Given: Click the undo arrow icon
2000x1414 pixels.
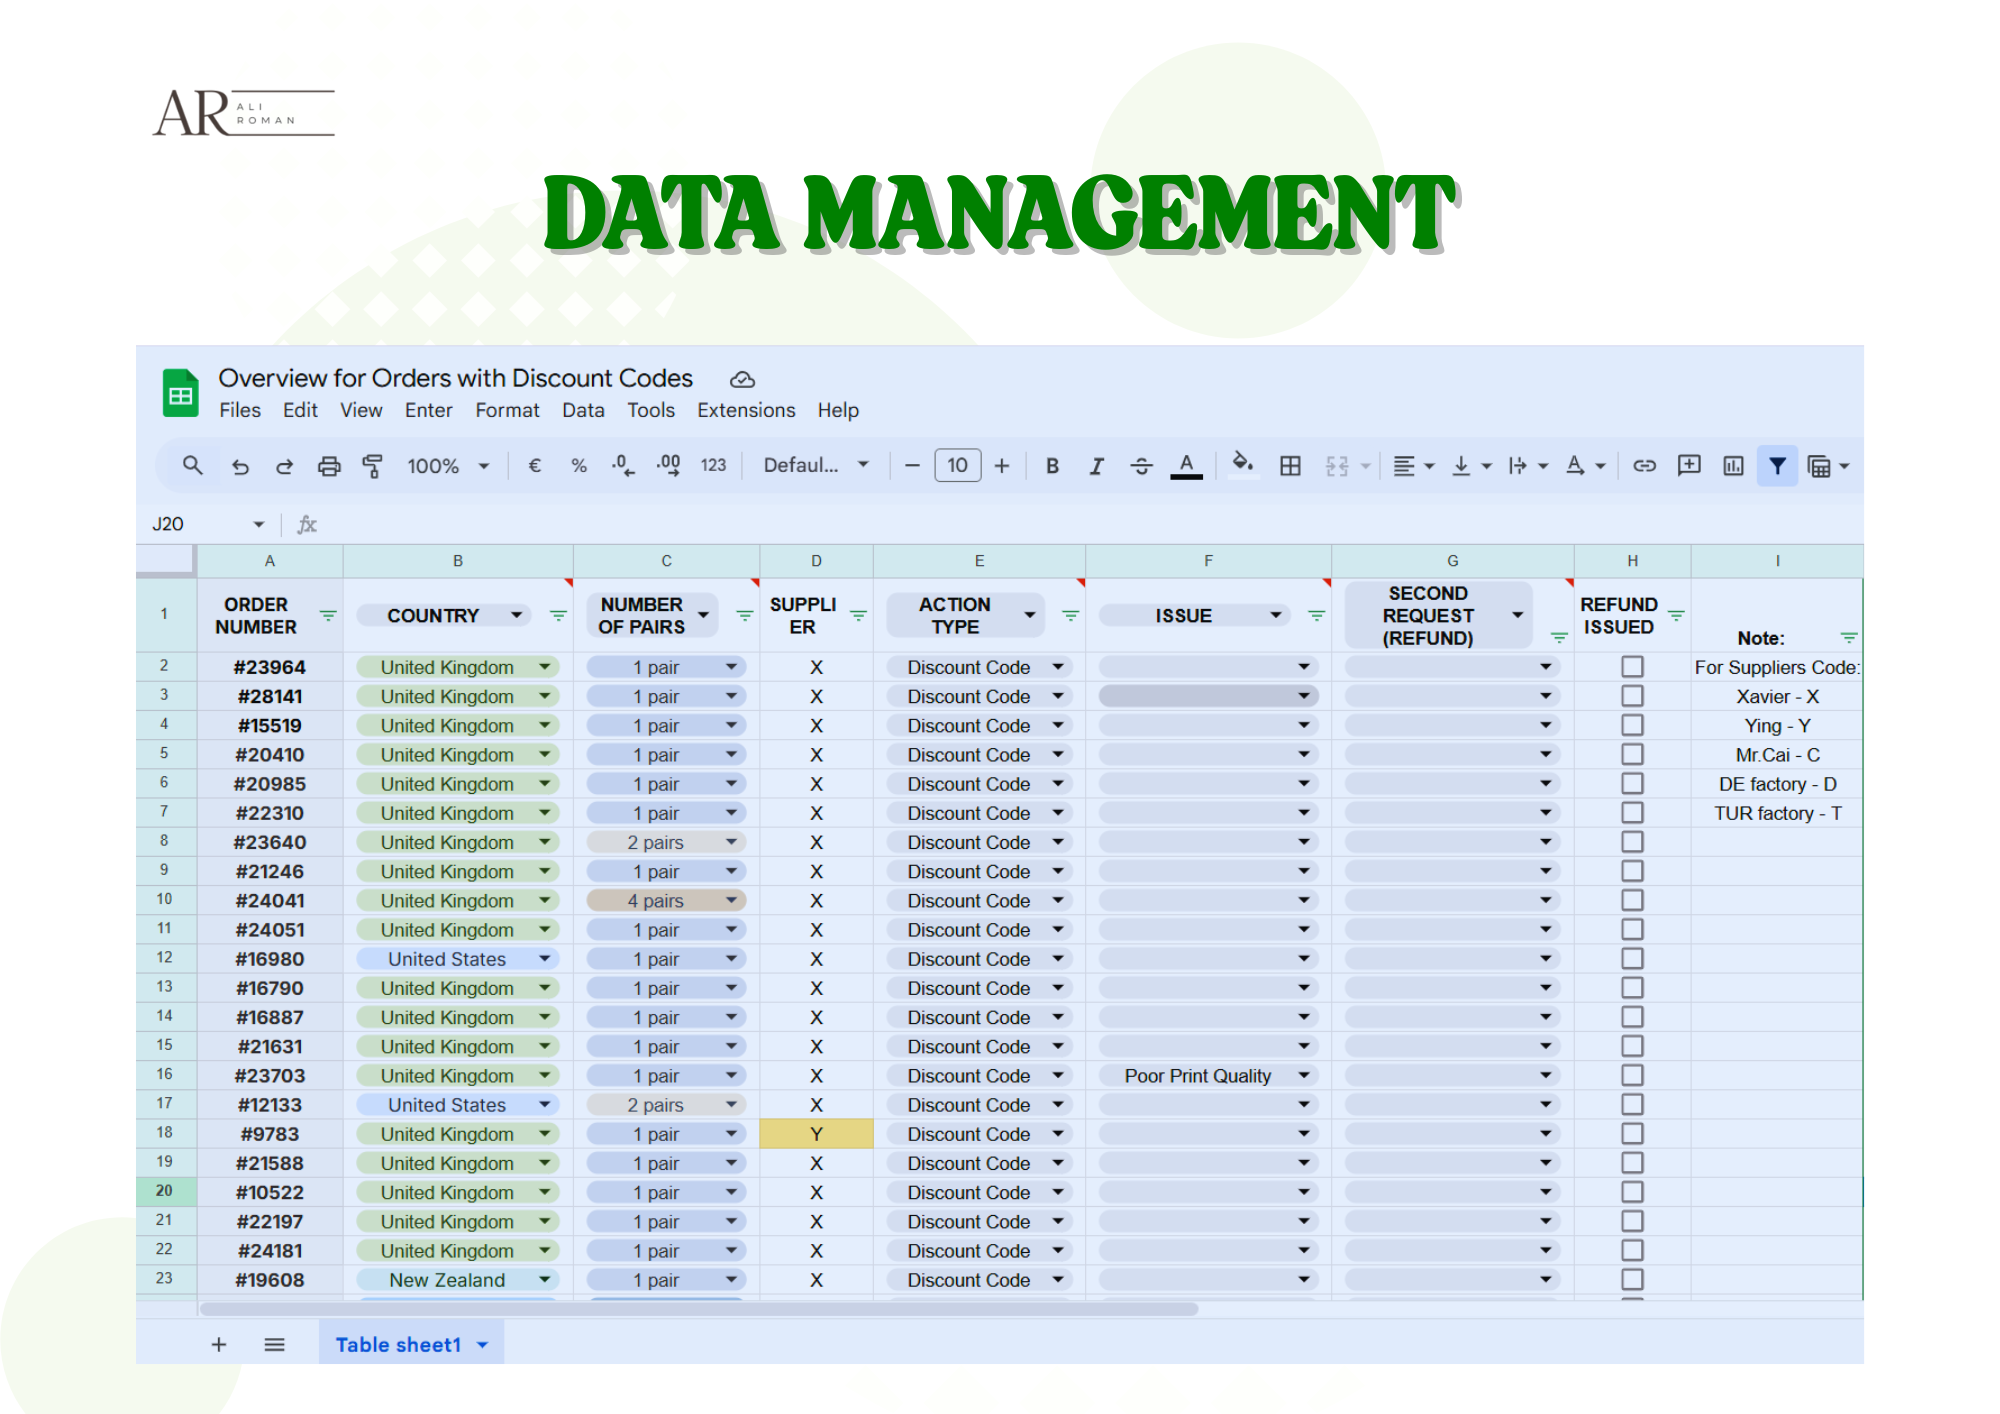Looking at the screenshot, I should click(x=240, y=466).
